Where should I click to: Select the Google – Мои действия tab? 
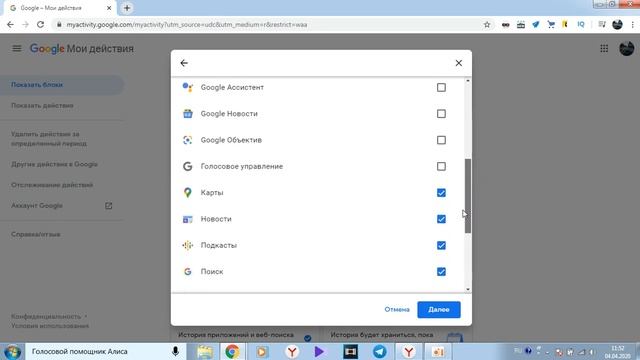point(59,8)
